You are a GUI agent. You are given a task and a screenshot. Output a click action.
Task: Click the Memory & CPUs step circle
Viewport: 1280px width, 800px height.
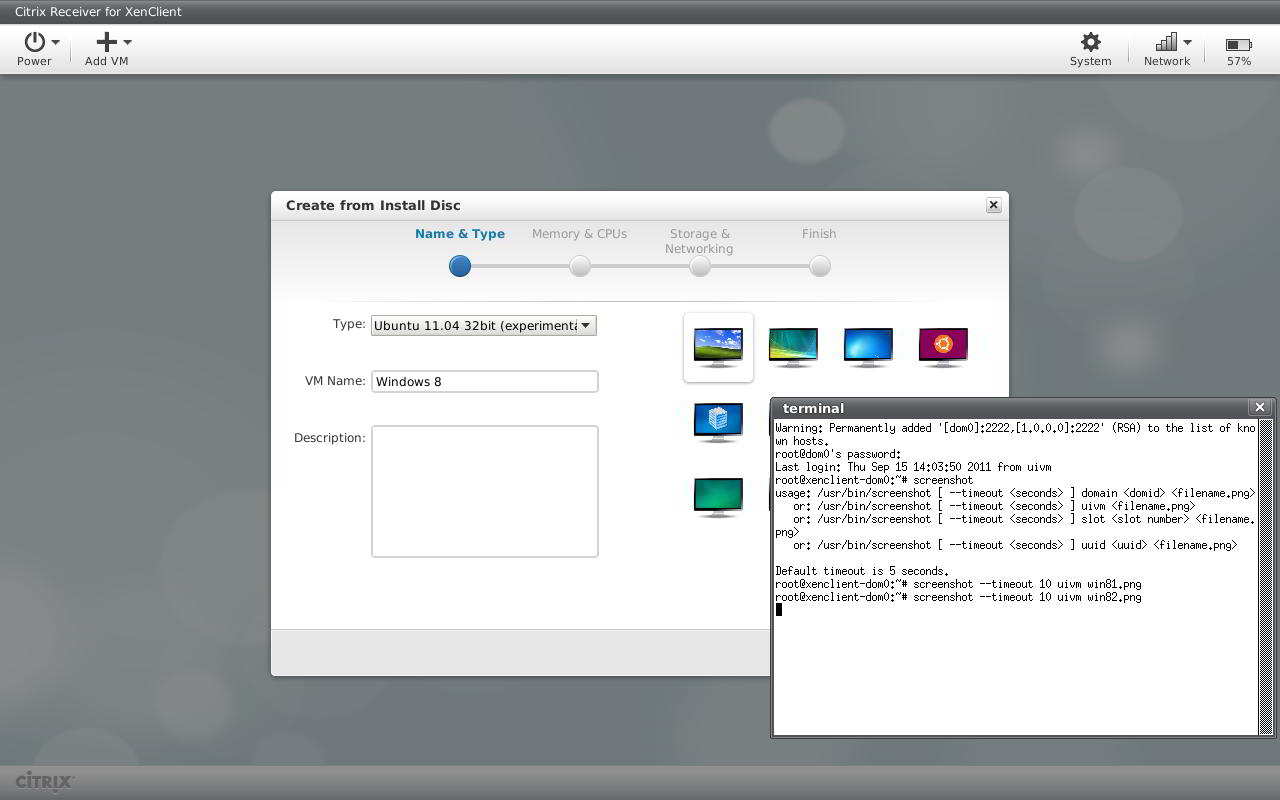[x=580, y=266]
